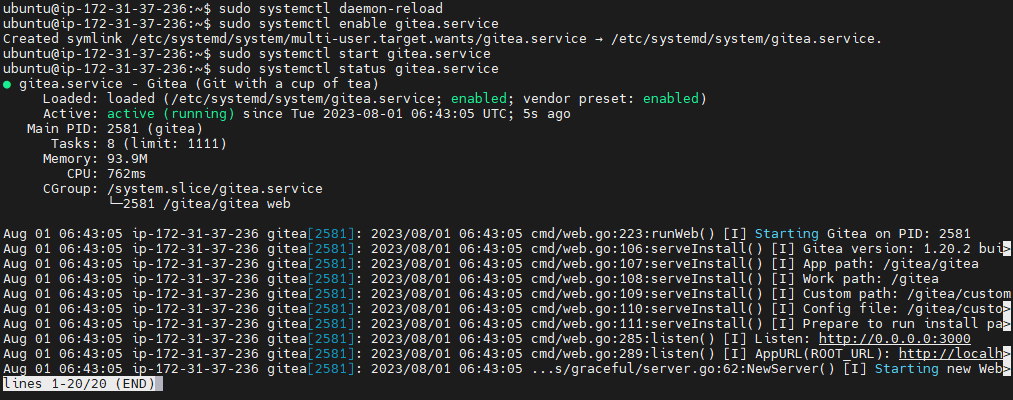Click the truncation arrow after AppURL line

point(1007,353)
